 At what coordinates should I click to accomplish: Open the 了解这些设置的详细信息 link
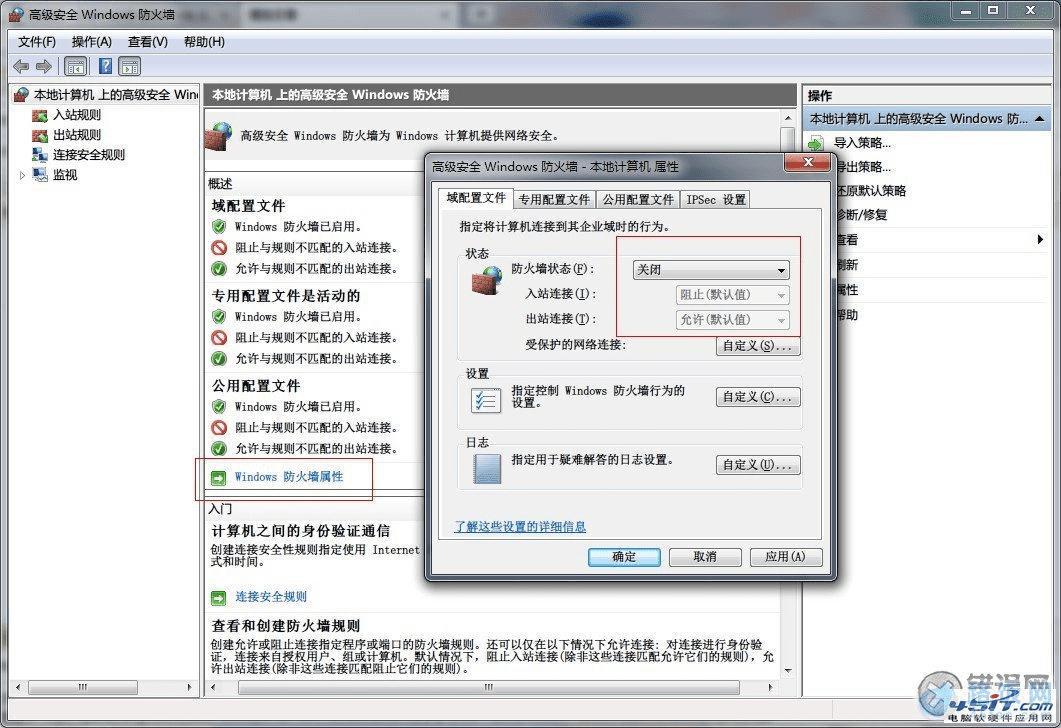point(519,526)
